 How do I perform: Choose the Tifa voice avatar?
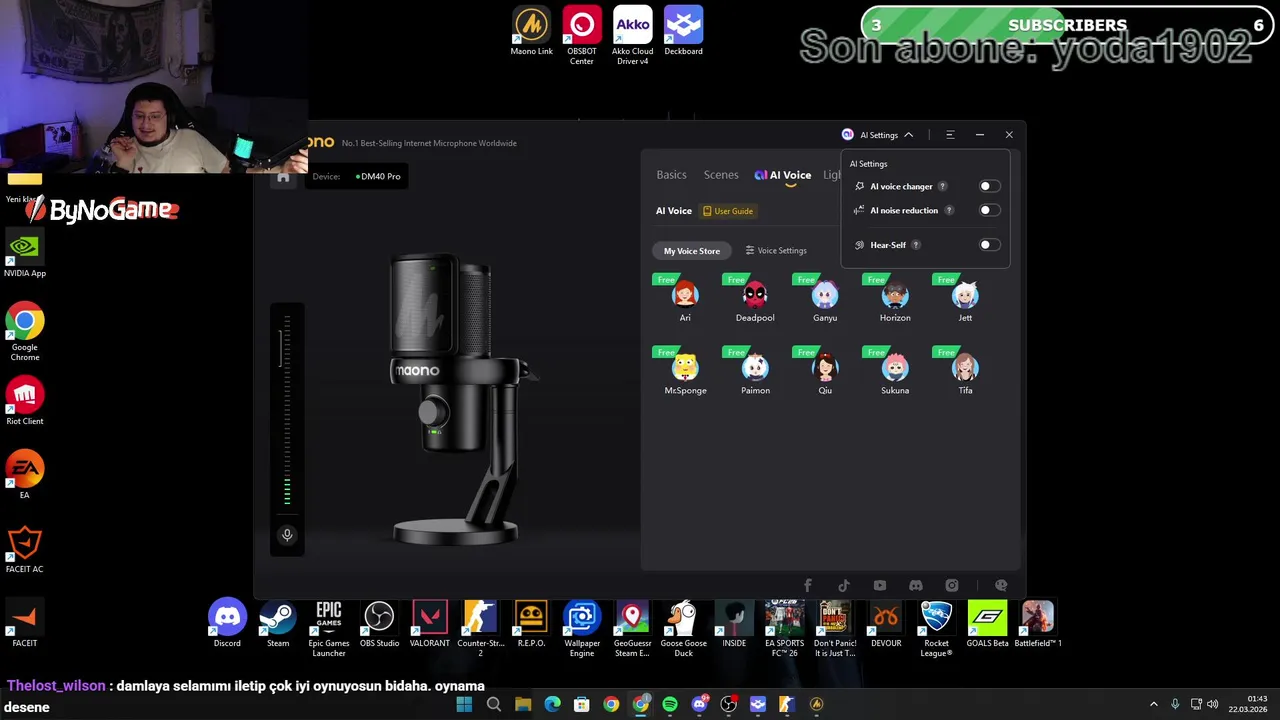[x=965, y=367]
